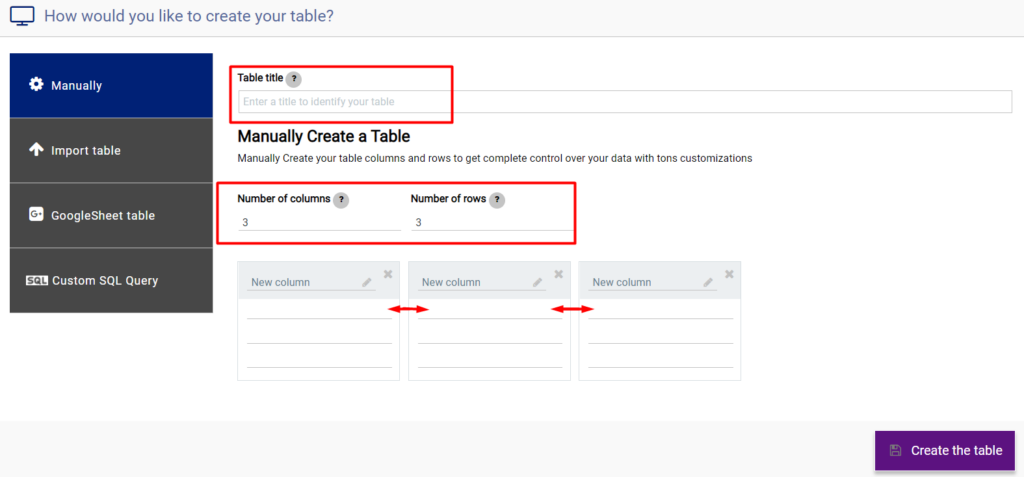Show help tooltip for Number of columns
This screenshot has width=1024, height=477.
(341, 200)
